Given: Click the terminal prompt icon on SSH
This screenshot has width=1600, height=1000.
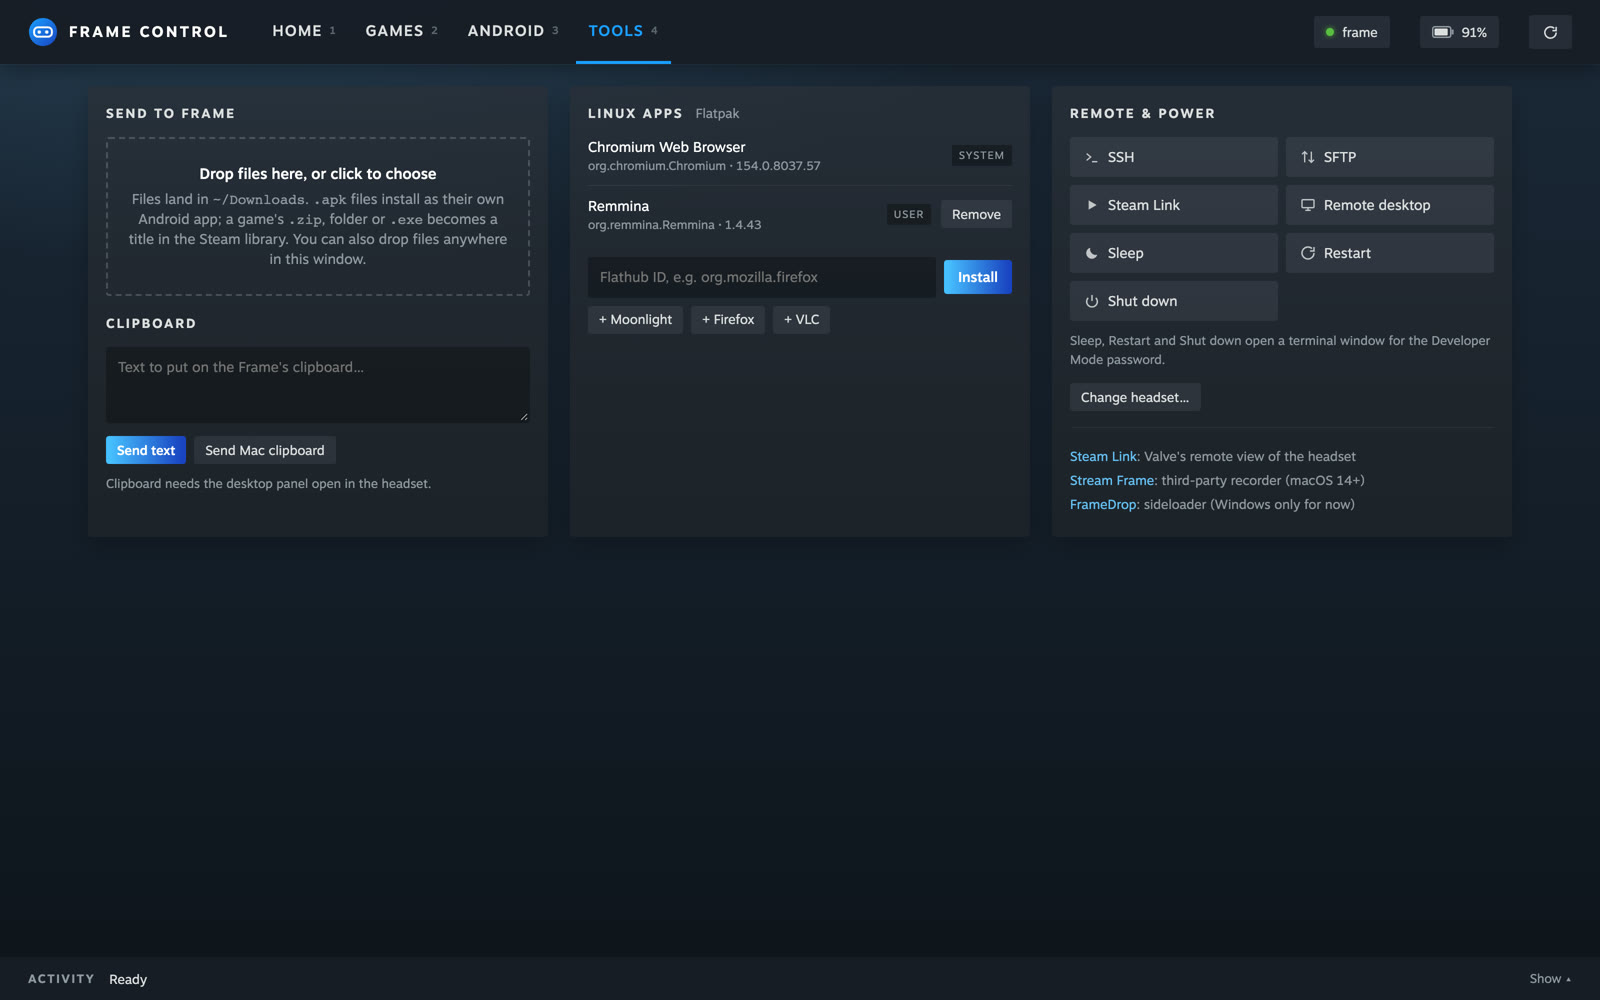Looking at the screenshot, I should [1091, 157].
